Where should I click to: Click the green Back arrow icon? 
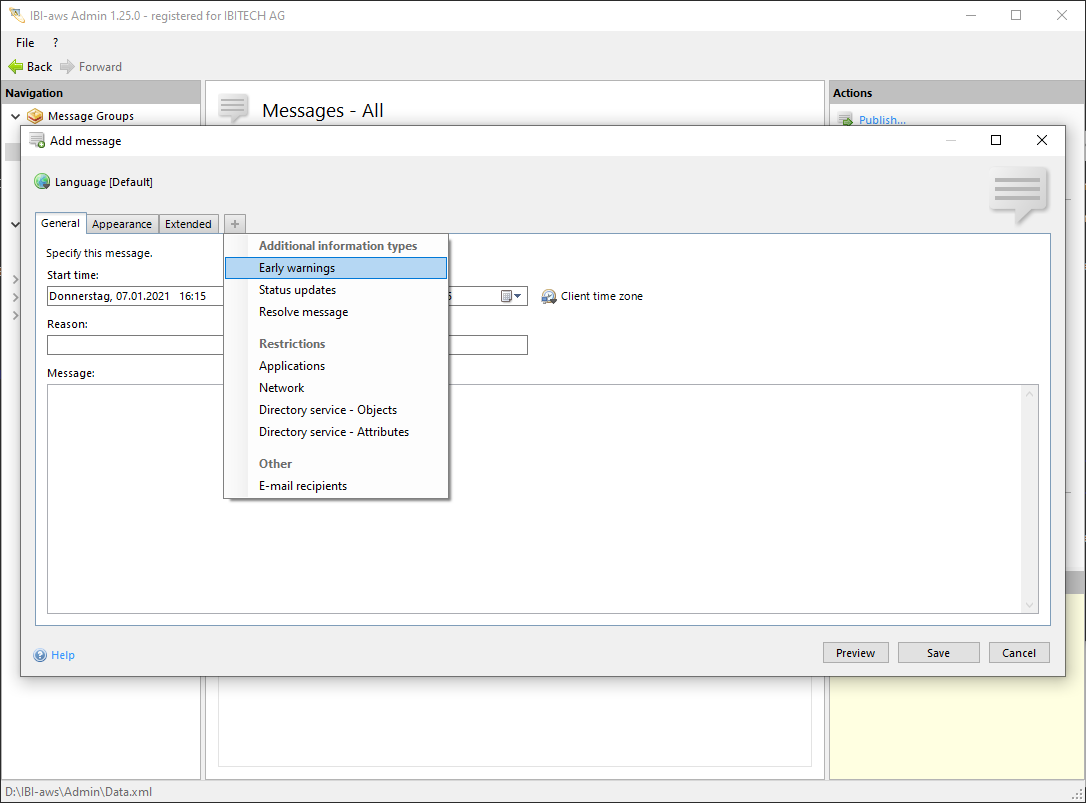click(16, 67)
